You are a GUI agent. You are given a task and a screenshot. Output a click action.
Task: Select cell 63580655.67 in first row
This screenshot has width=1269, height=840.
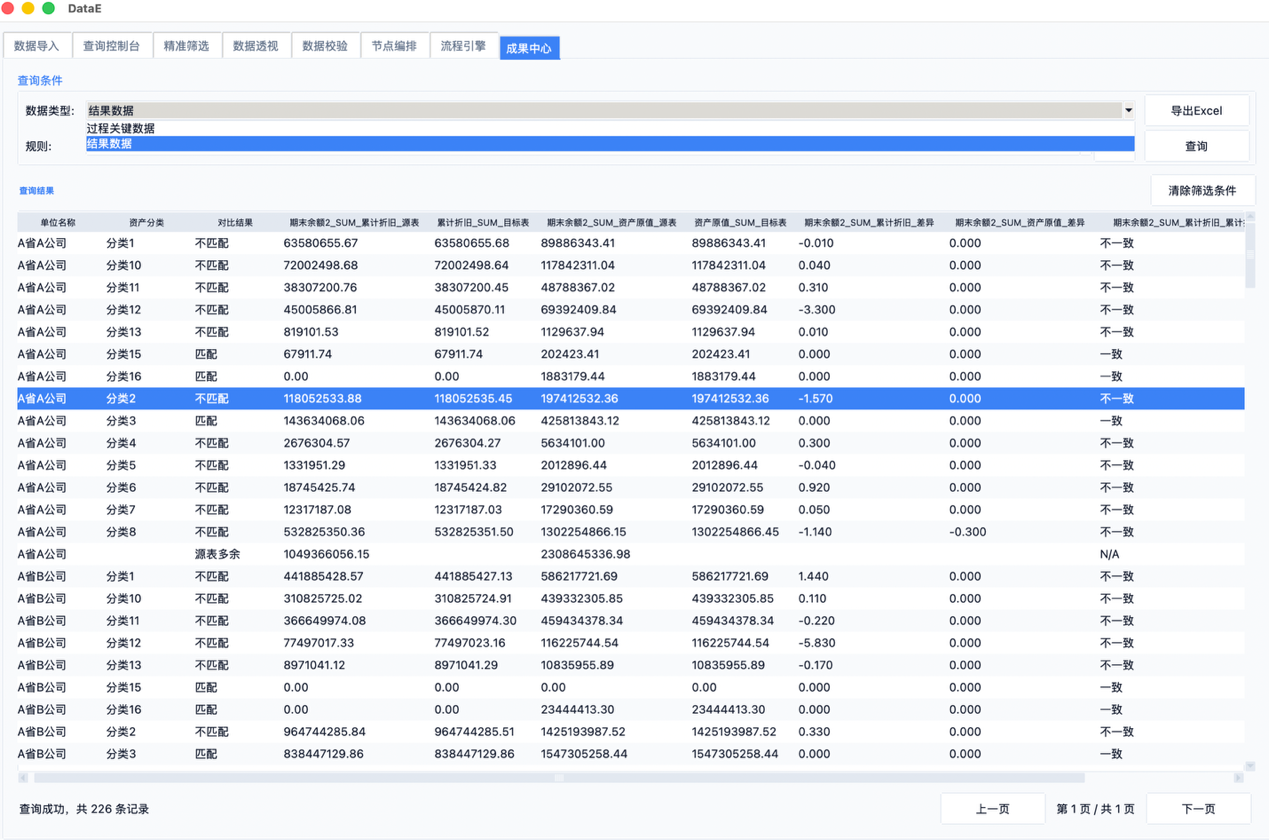320,243
